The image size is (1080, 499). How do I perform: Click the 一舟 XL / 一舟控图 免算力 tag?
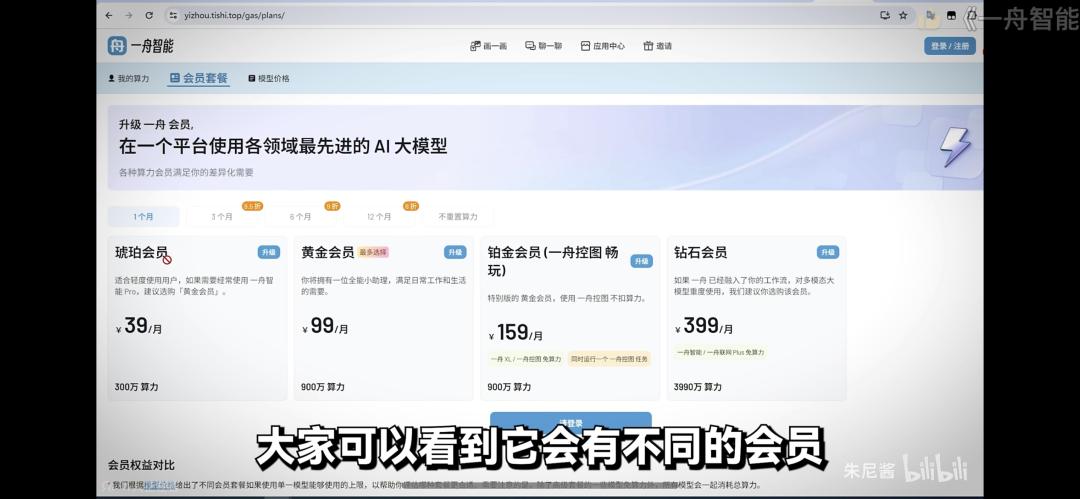pyautogui.click(x=526, y=359)
